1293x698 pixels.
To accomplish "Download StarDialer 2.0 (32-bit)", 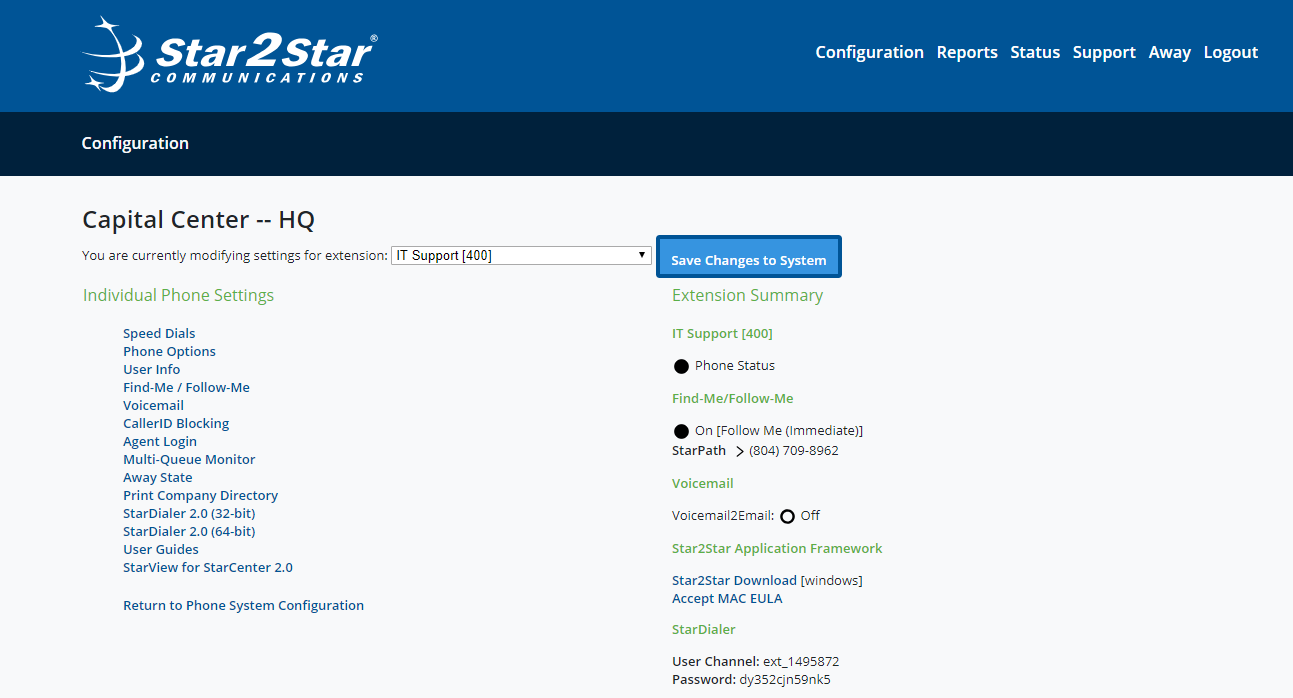I will 189,513.
